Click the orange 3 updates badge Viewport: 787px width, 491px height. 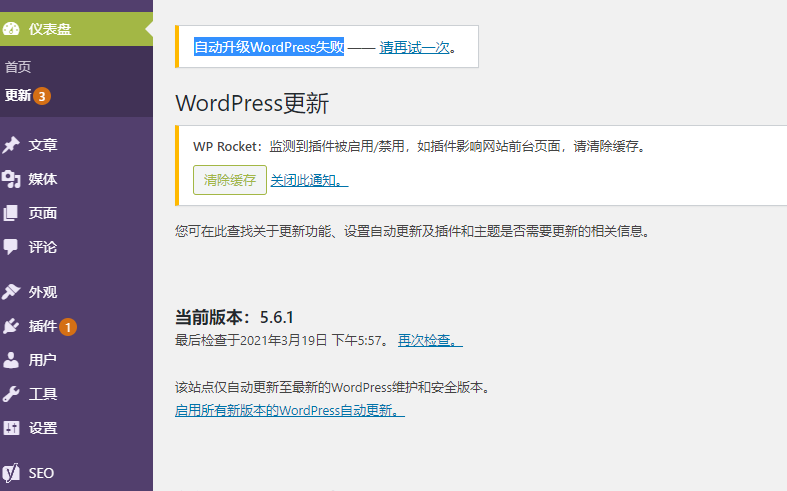tap(42, 96)
